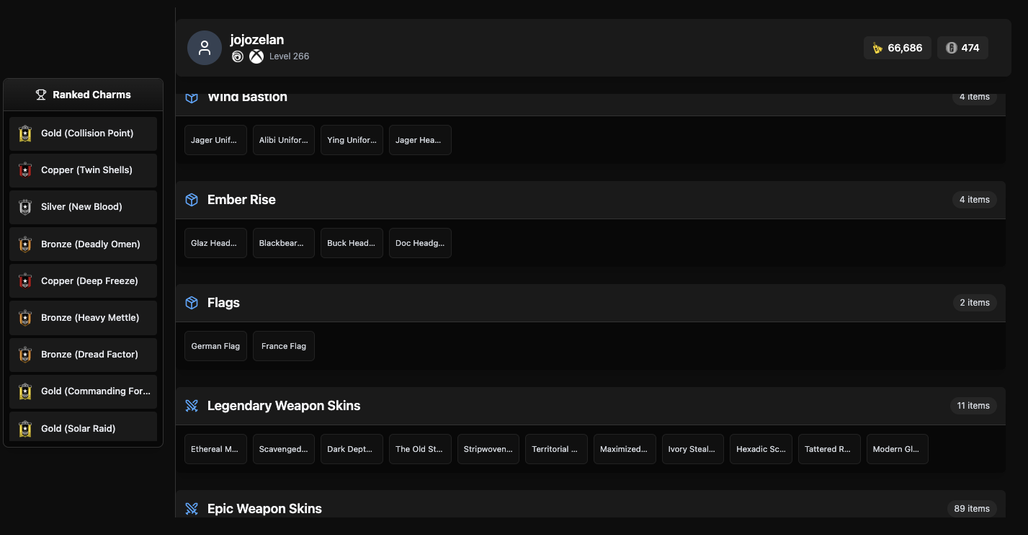
Task: Collapse the Flags section header
Action: pyautogui.click(x=590, y=303)
